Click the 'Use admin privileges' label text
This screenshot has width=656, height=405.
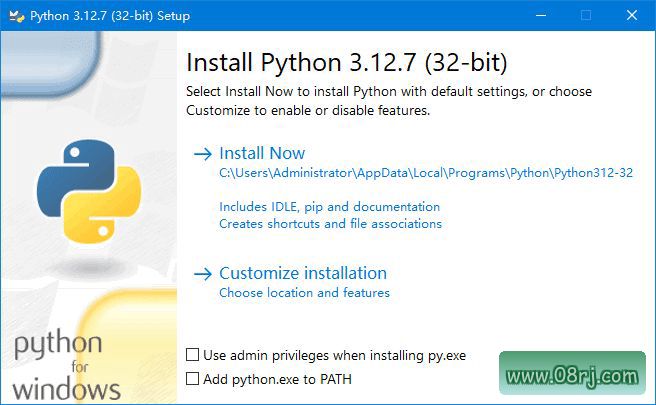pyautogui.click(x=334, y=355)
